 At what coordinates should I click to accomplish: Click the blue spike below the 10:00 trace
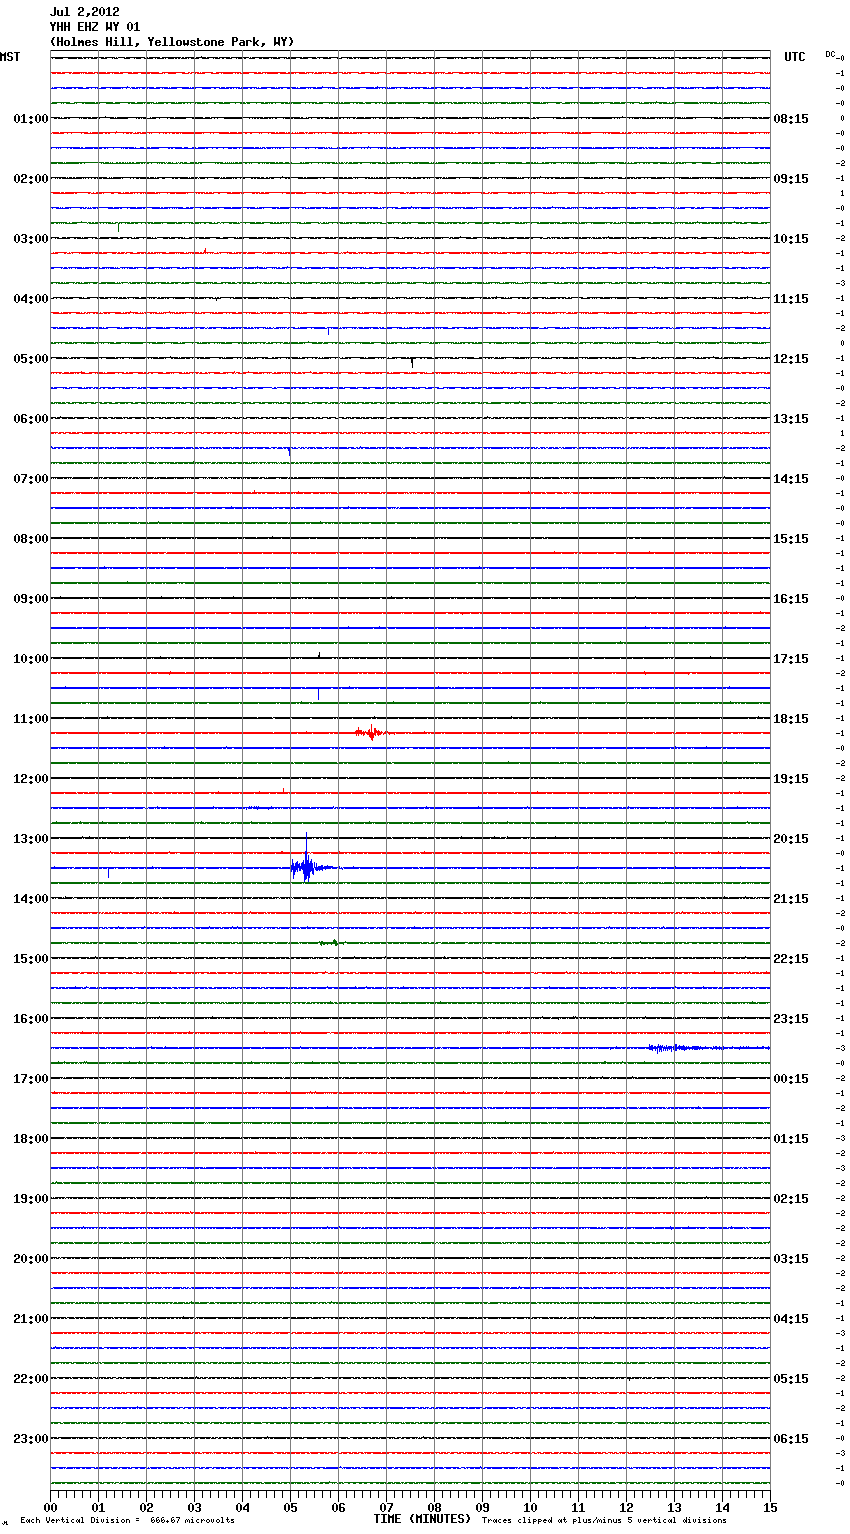(318, 692)
